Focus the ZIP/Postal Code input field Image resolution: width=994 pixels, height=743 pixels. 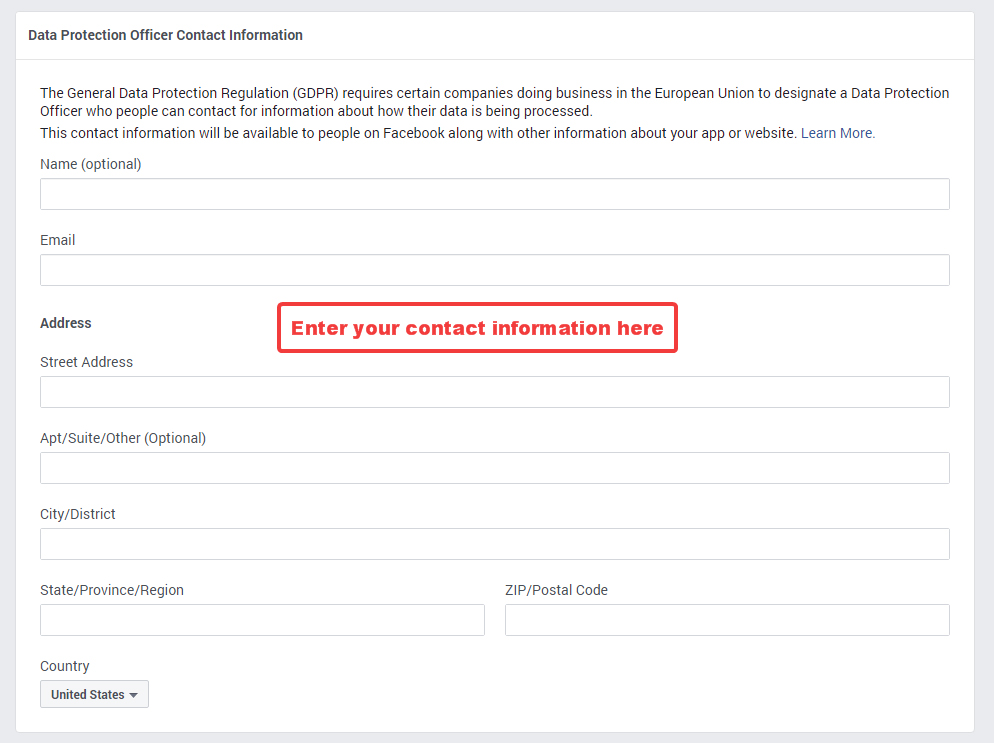[x=727, y=620]
